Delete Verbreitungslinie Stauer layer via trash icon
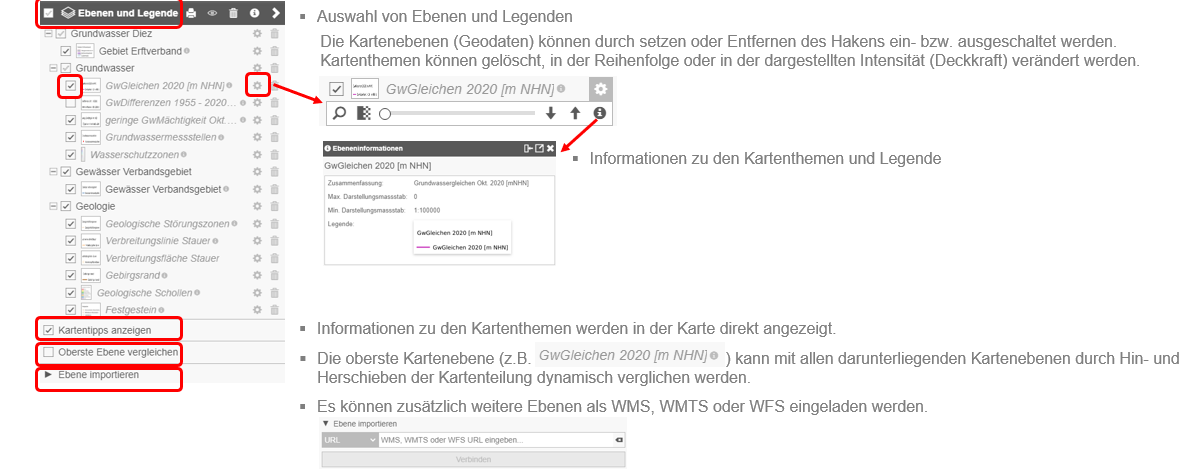This screenshot has width=1183, height=469. pos(275,241)
